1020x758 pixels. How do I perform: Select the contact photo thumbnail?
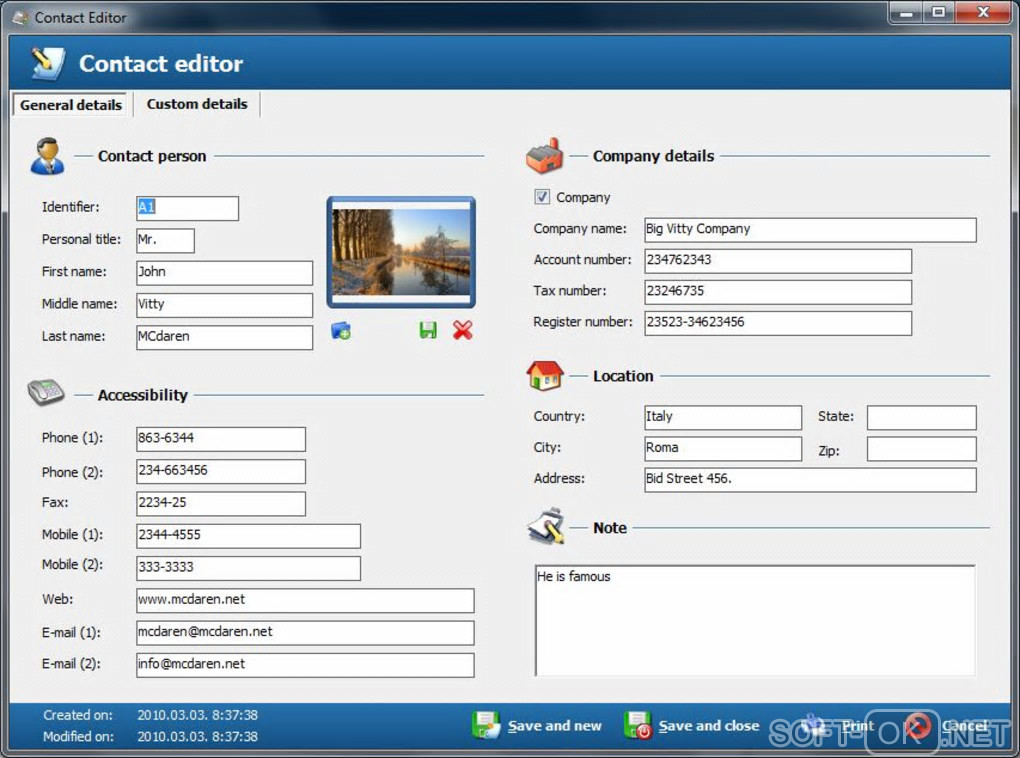pos(401,252)
